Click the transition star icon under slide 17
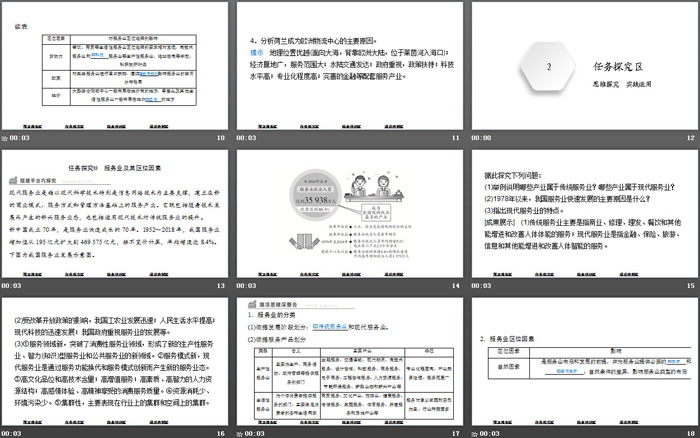This screenshot has width=700, height=438. tap(240, 434)
